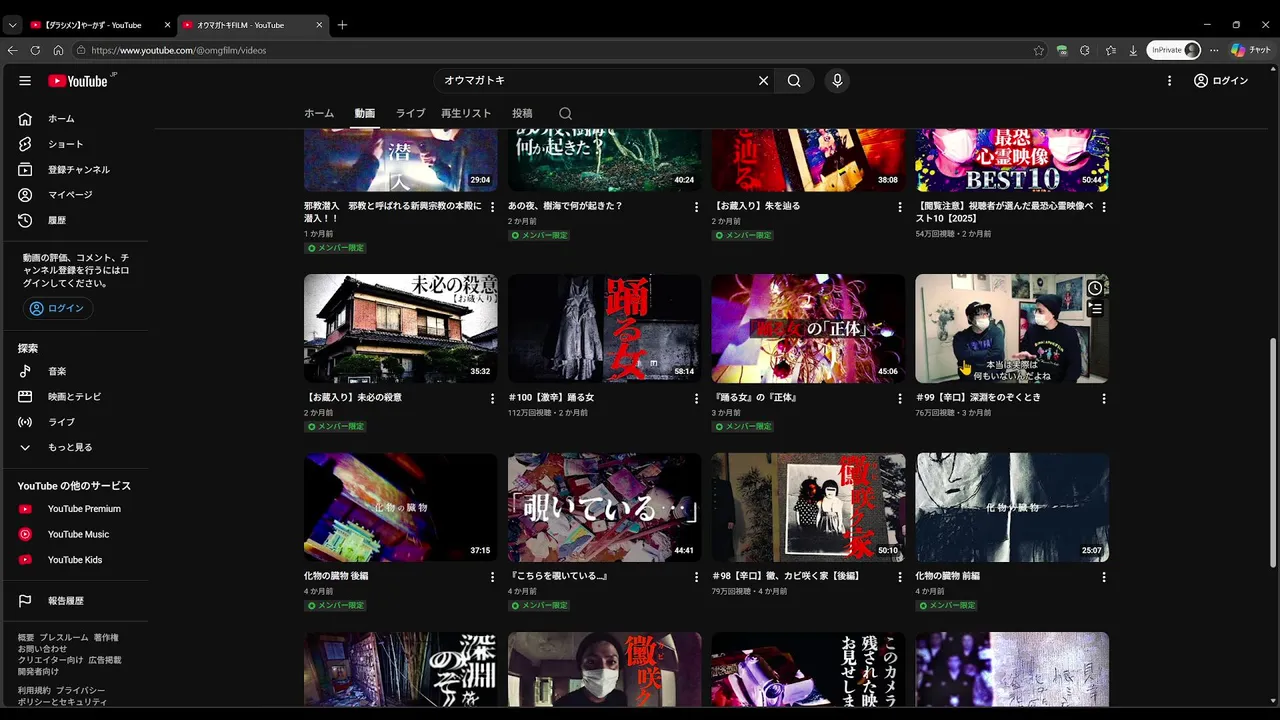Open the 未必の殺意 house thumbnail

point(400,328)
